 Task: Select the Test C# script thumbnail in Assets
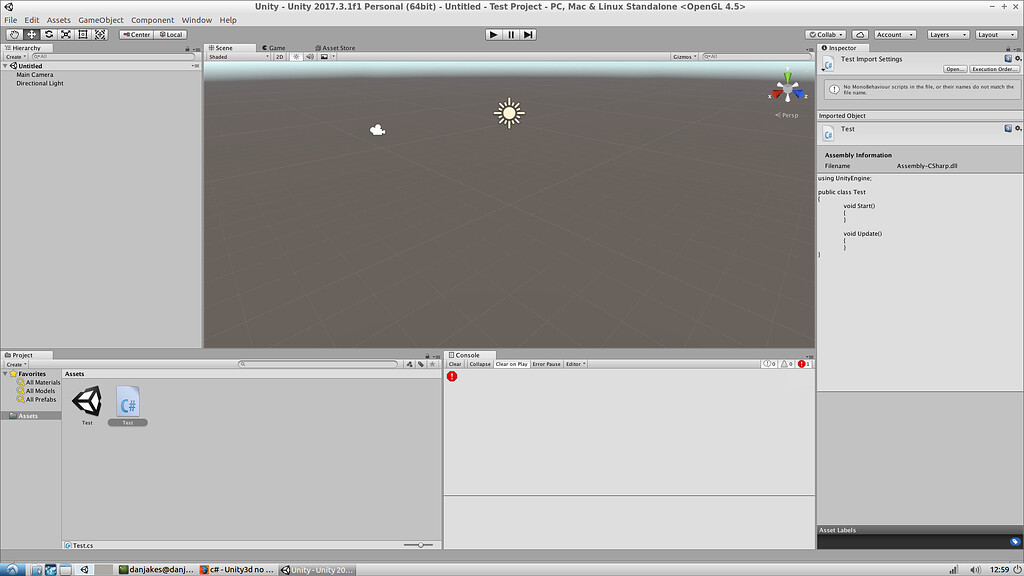[127, 402]
